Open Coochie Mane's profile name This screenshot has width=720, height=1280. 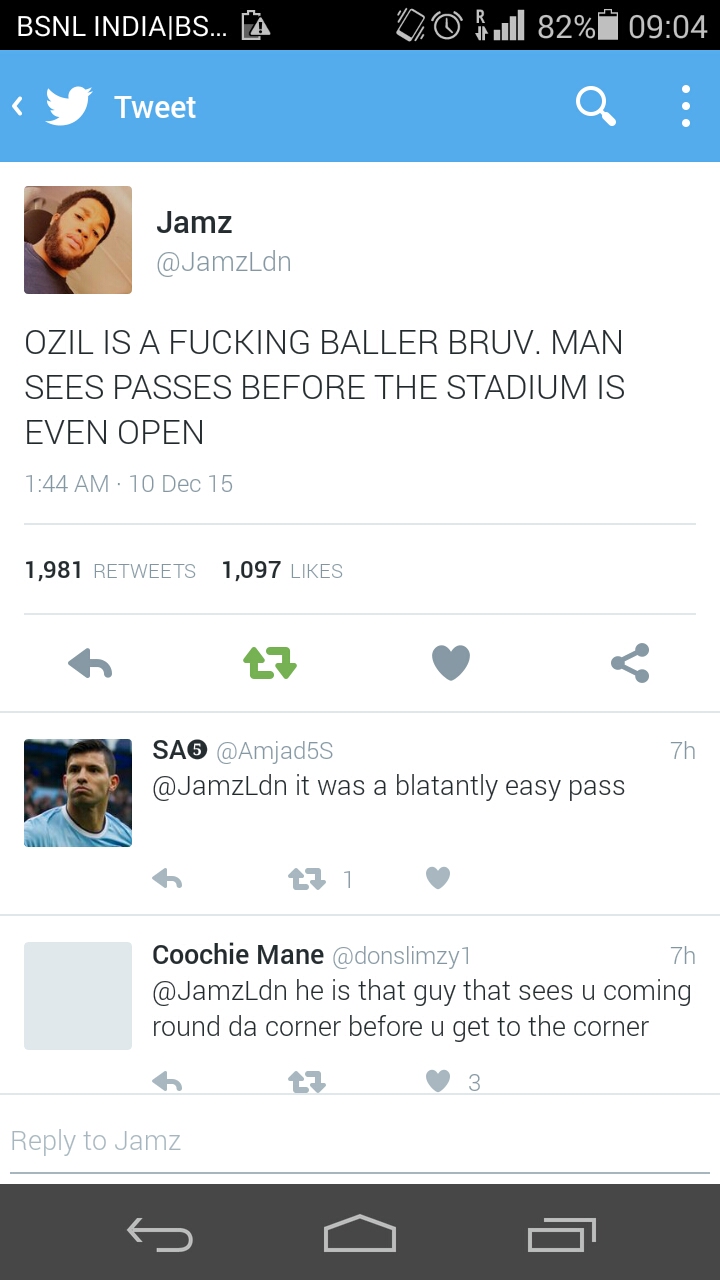tap(238, 955)
